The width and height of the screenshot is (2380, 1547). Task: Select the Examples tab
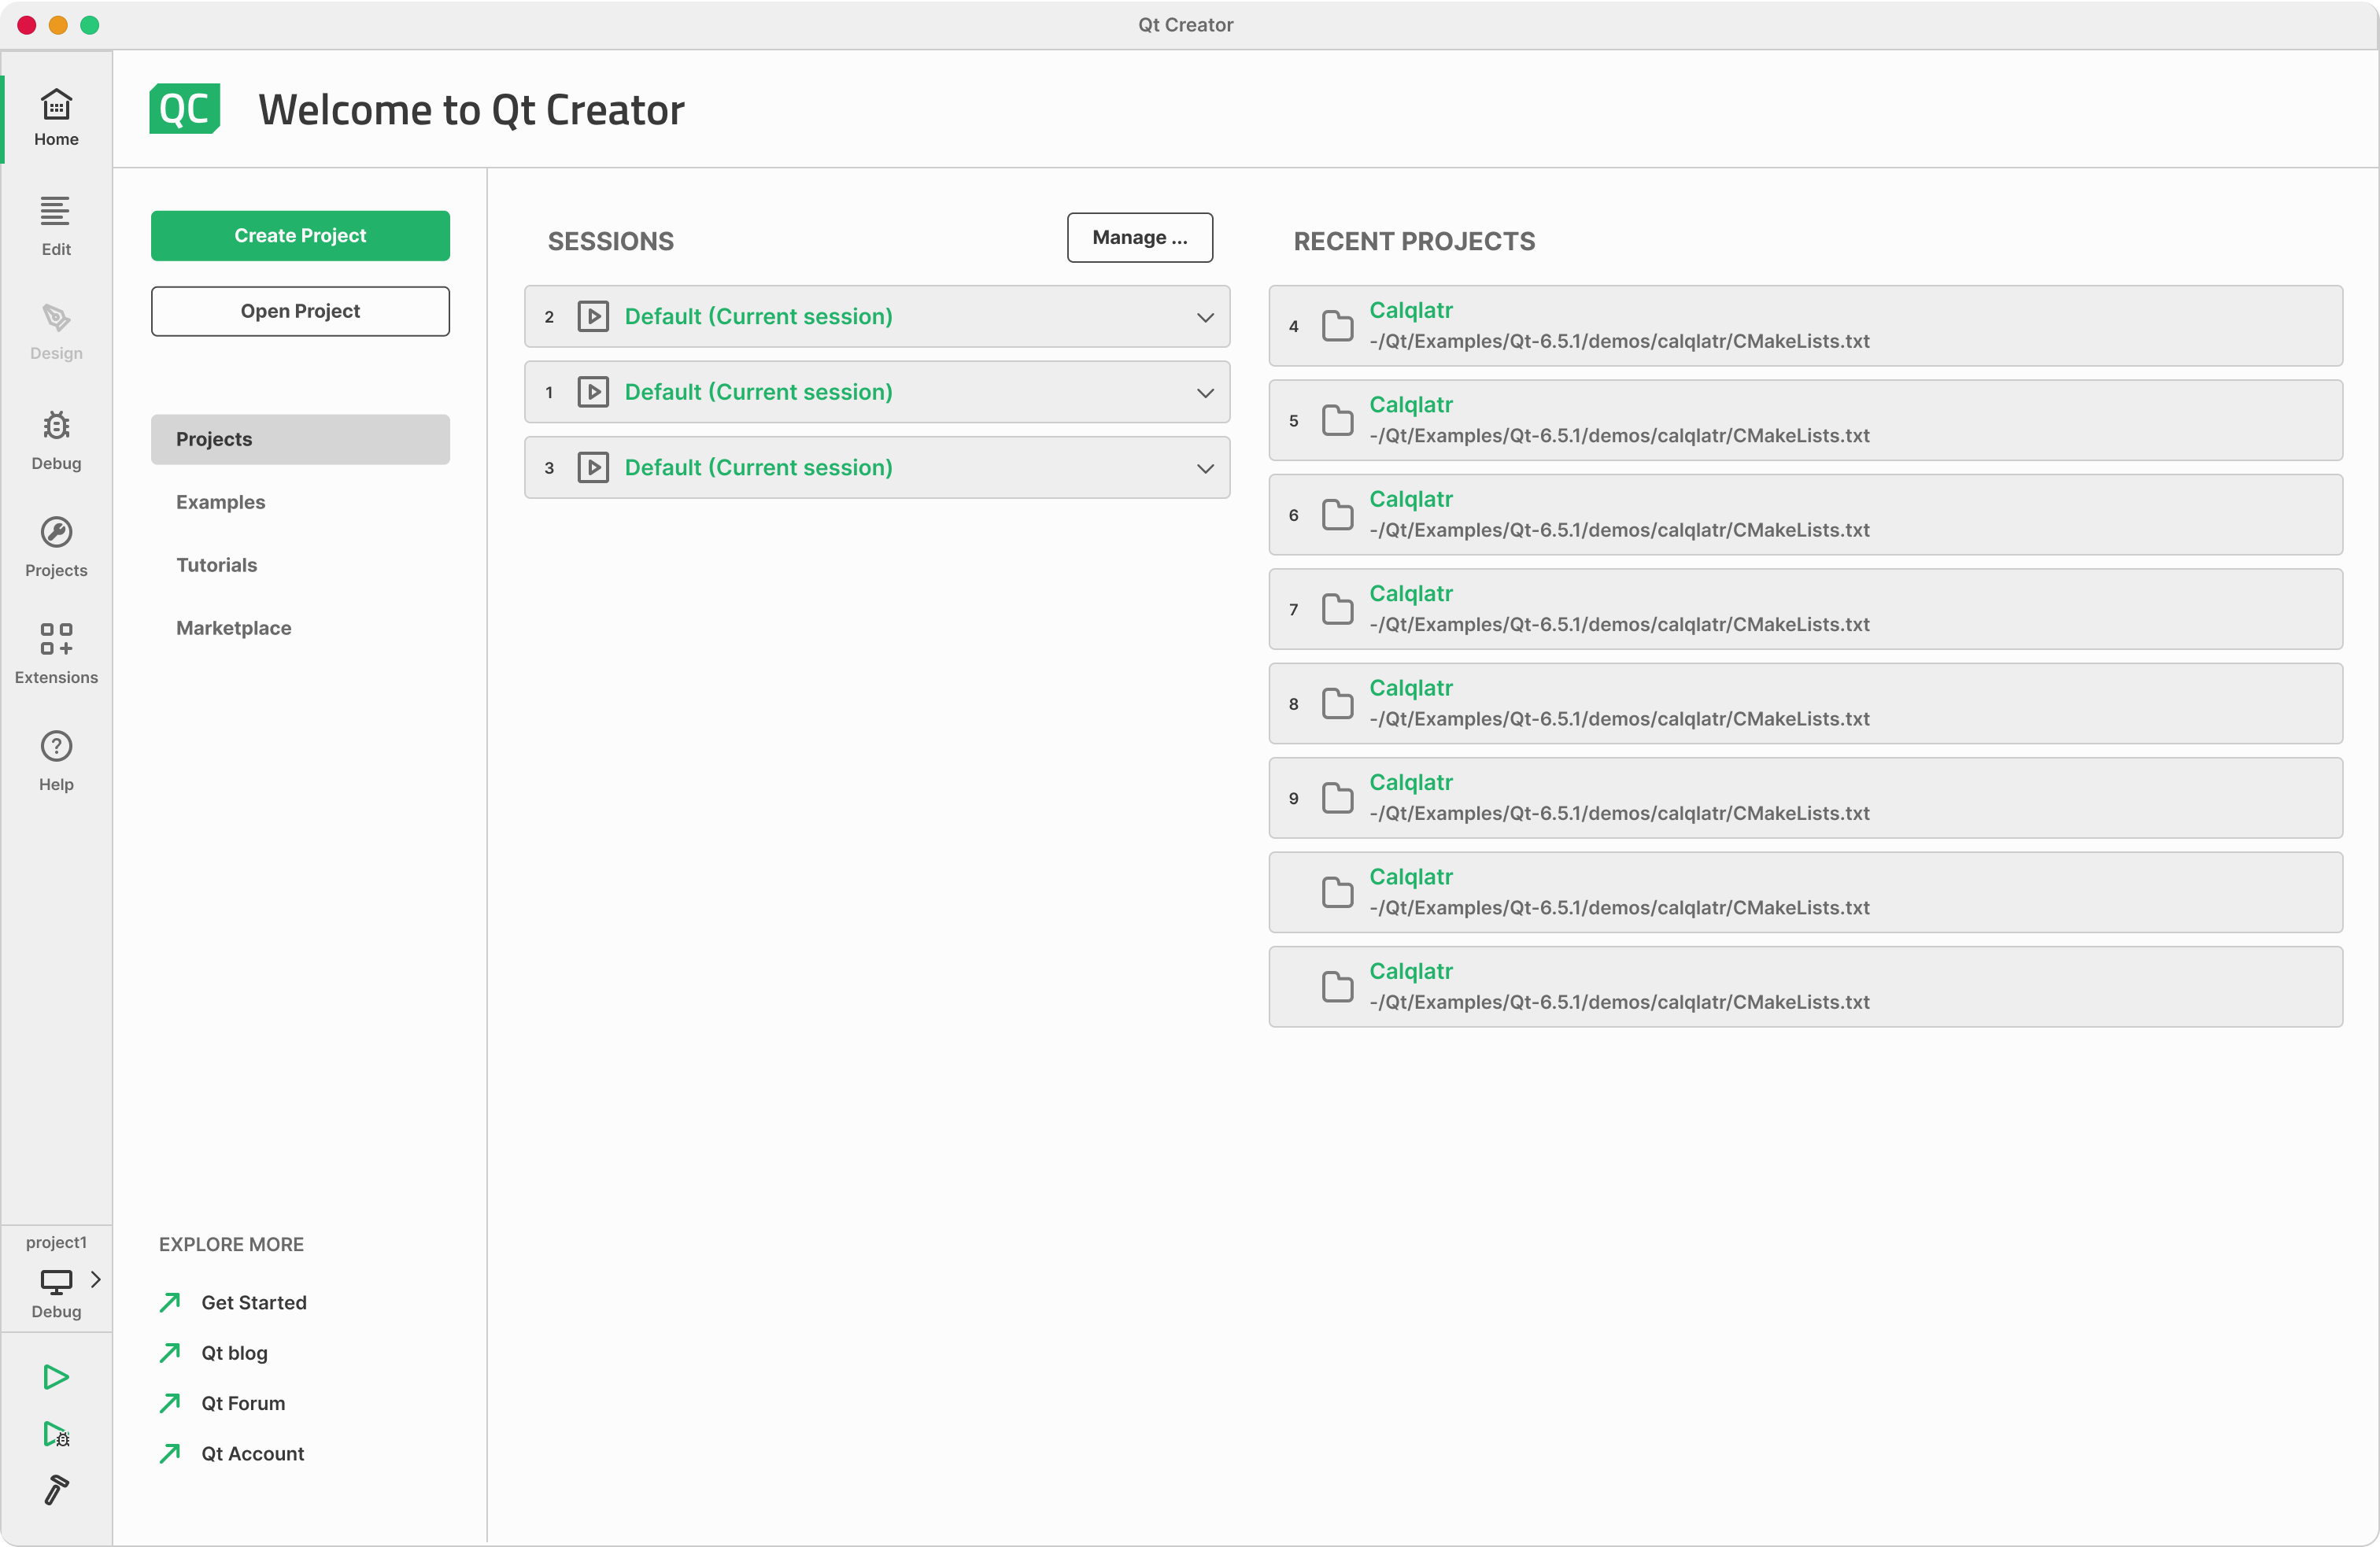pos(220,502)
